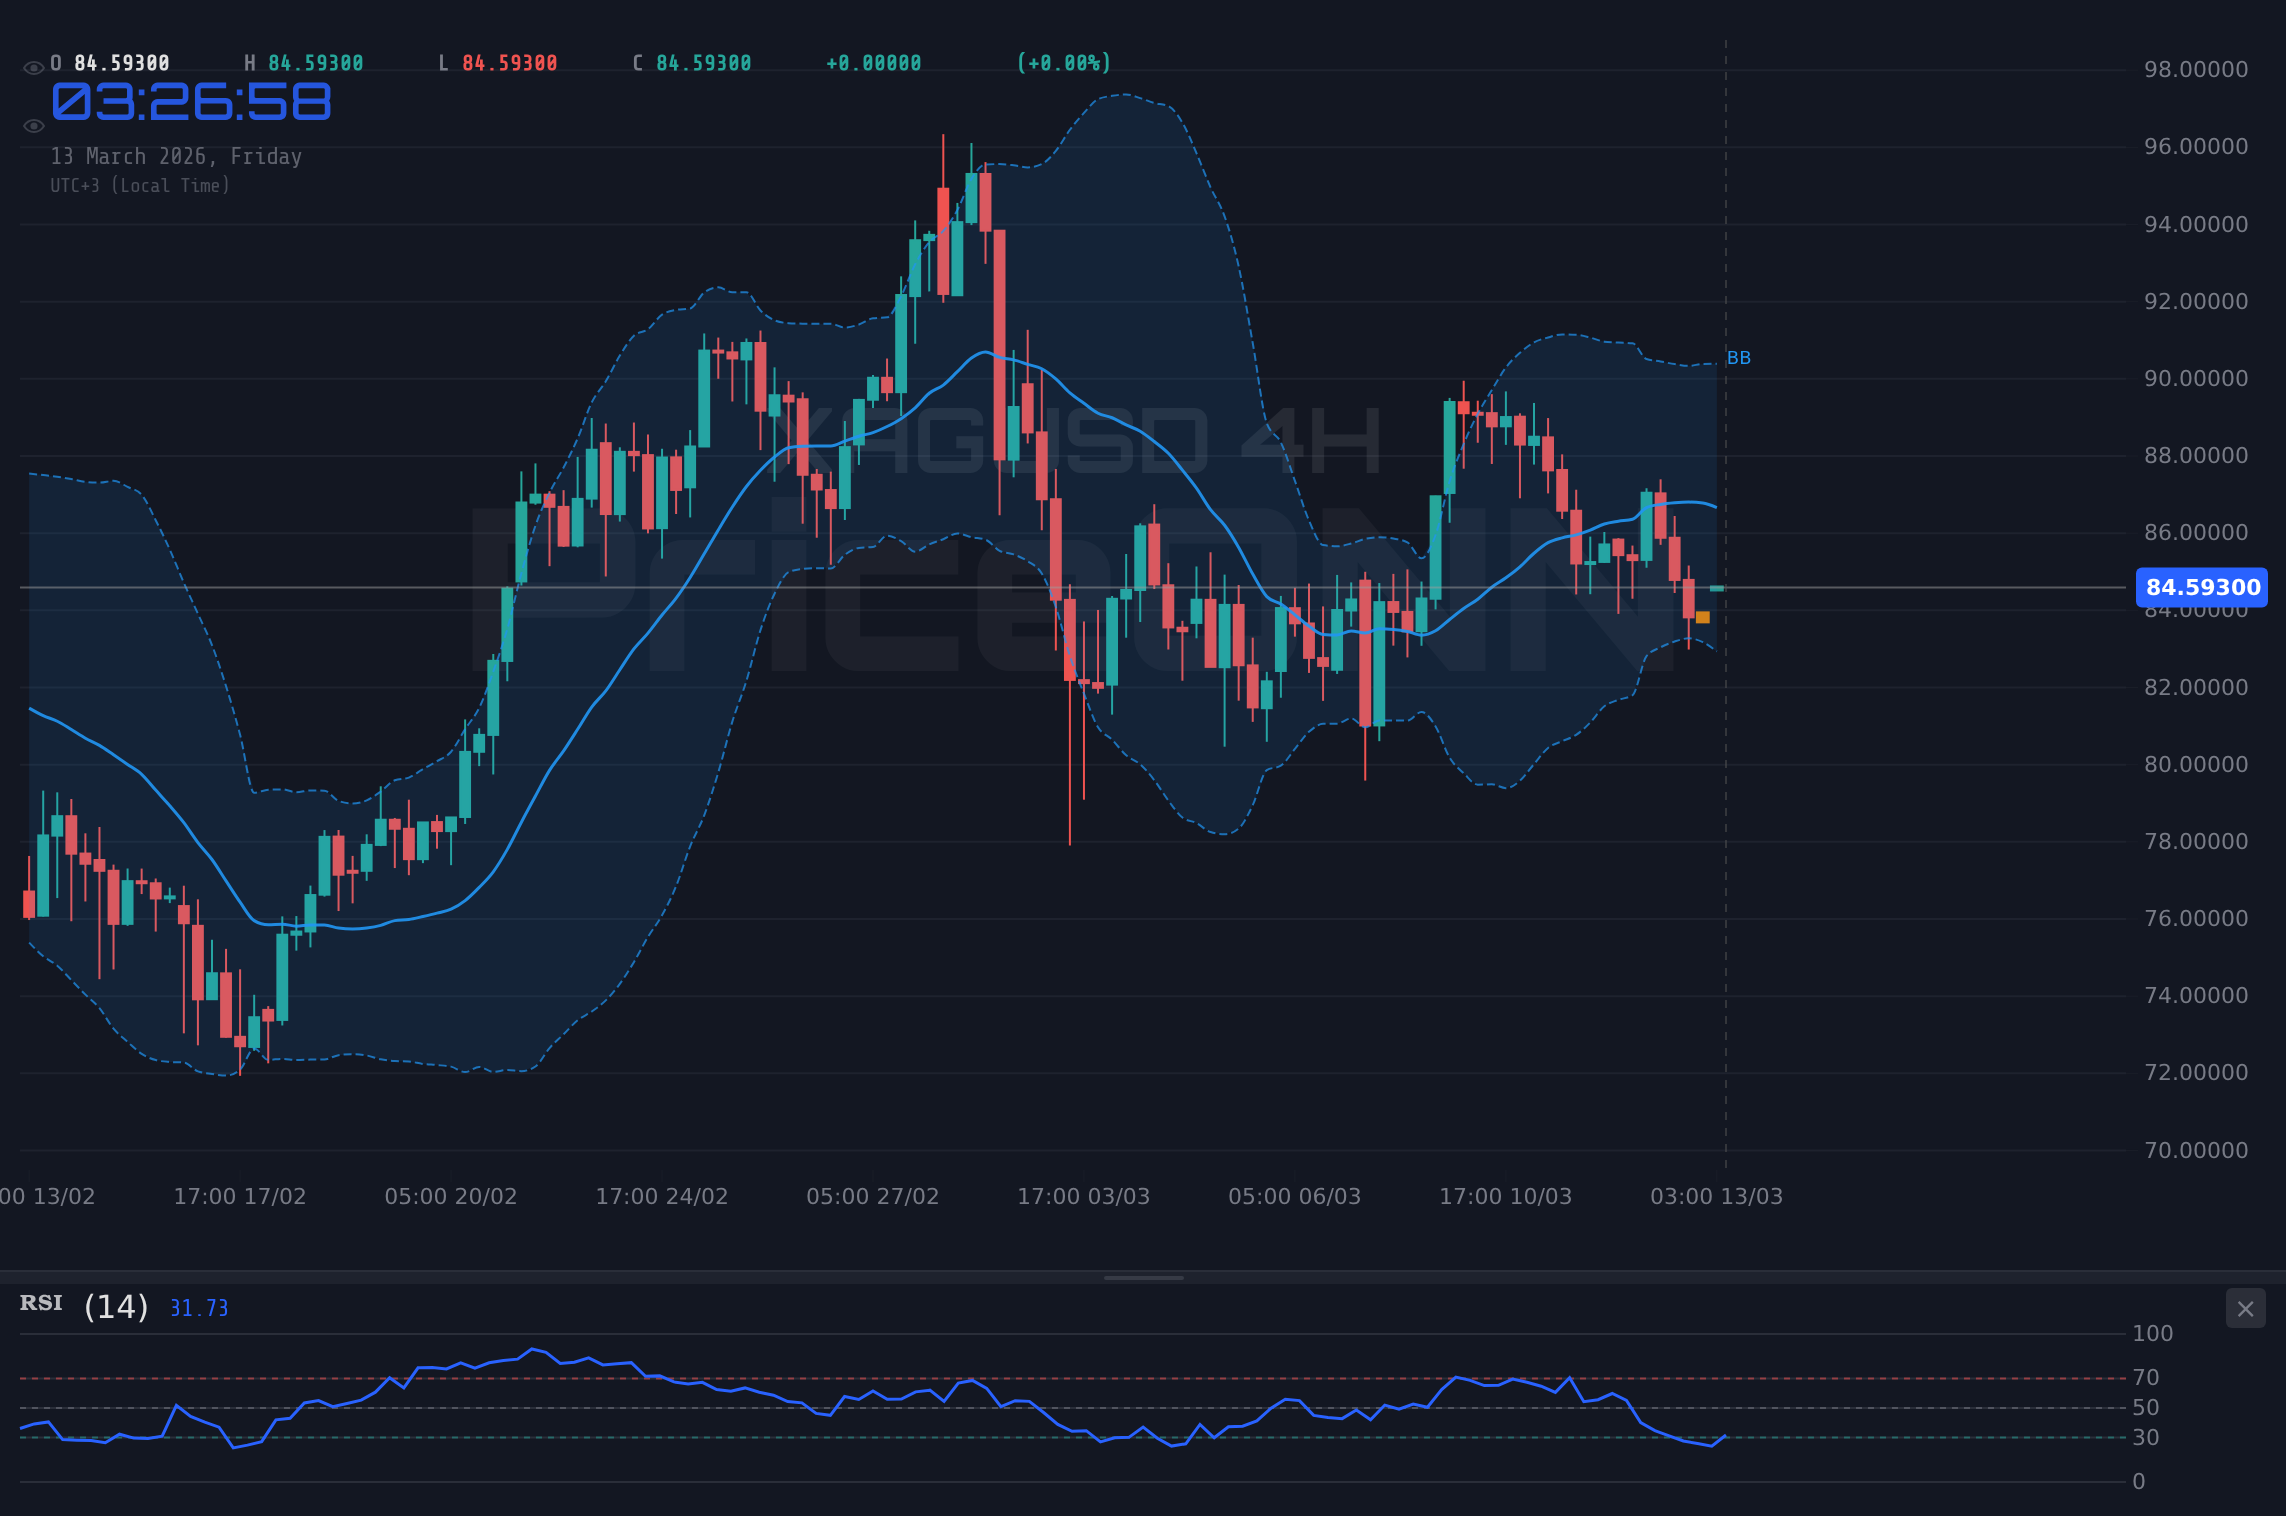
Task: Click the 03:26:58 clock display
Action: (x=191, y=102)
